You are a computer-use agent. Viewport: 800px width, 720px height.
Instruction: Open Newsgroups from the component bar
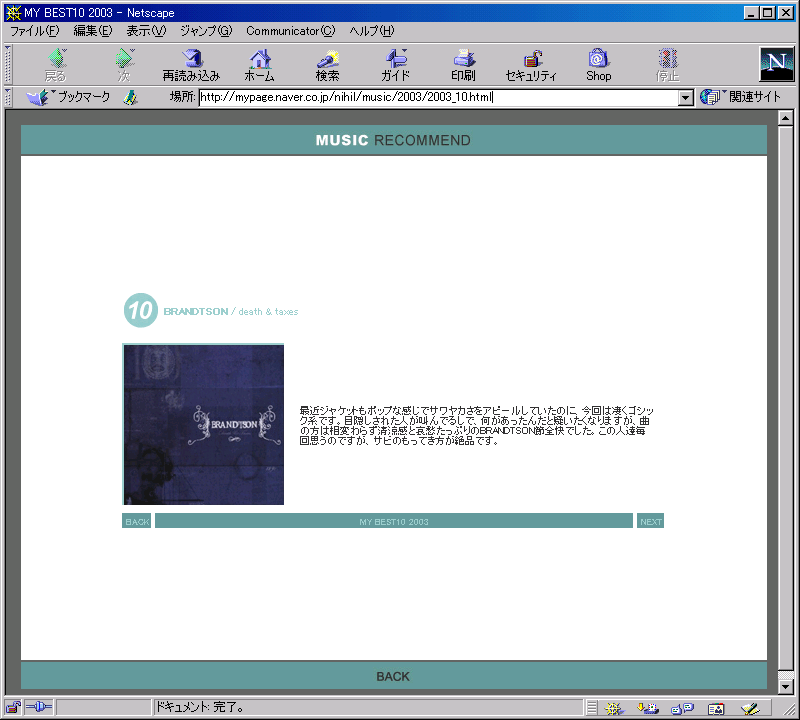click(x=682, y=708)
